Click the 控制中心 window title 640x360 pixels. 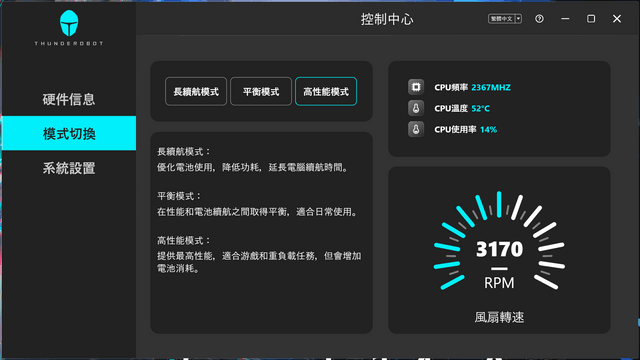click(387, 19)
